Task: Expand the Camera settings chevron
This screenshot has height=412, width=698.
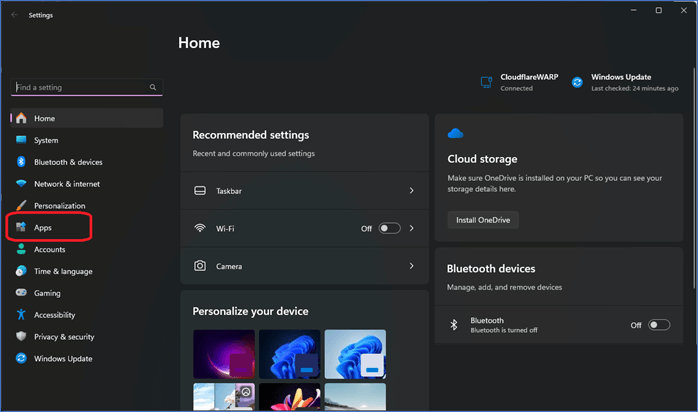Action: click(x=411, y=266)
